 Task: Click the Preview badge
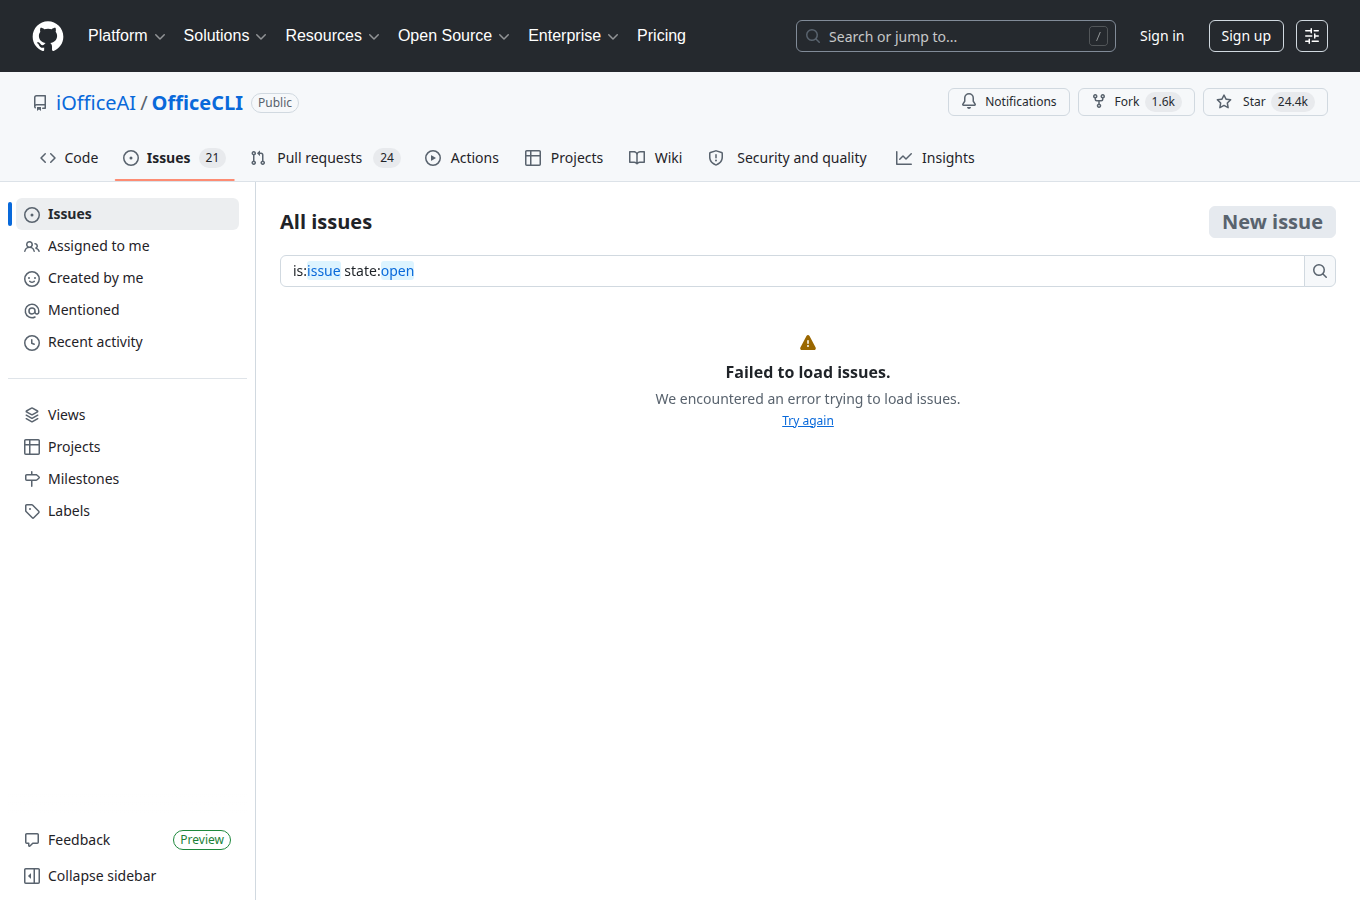pos(202,840)
